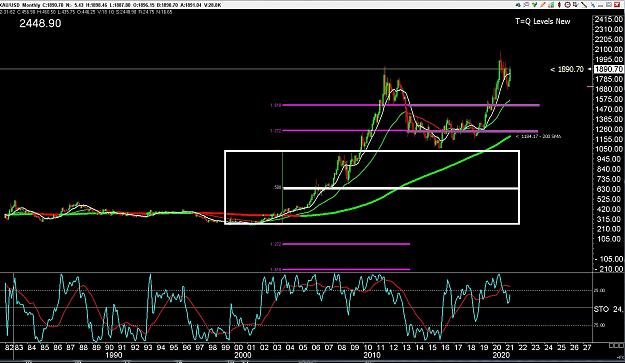Viewport: 625px width, 363px height.
Task: Click the mail envelope icon in the top toolbar
Action: point(526,5)
